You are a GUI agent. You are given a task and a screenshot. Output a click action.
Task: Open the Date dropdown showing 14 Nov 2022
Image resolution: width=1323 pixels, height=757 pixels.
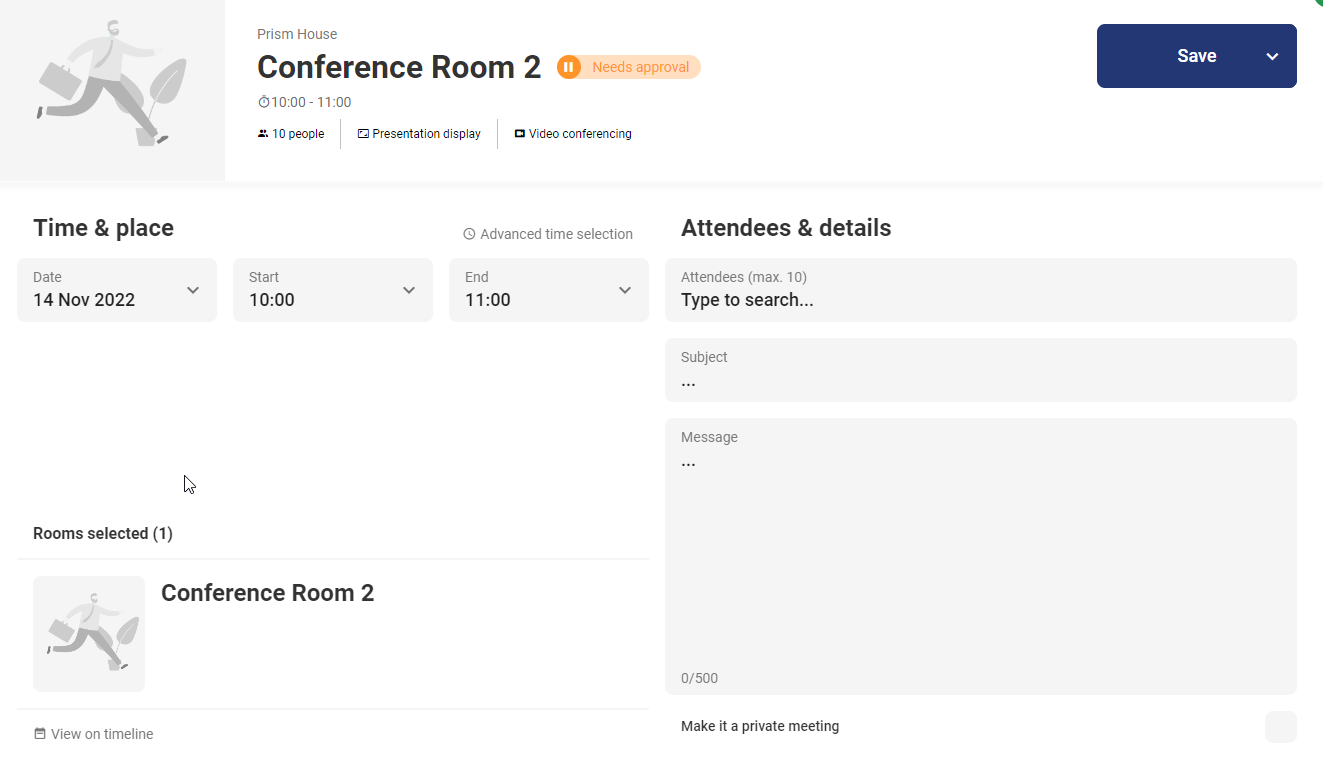[117, 290]
